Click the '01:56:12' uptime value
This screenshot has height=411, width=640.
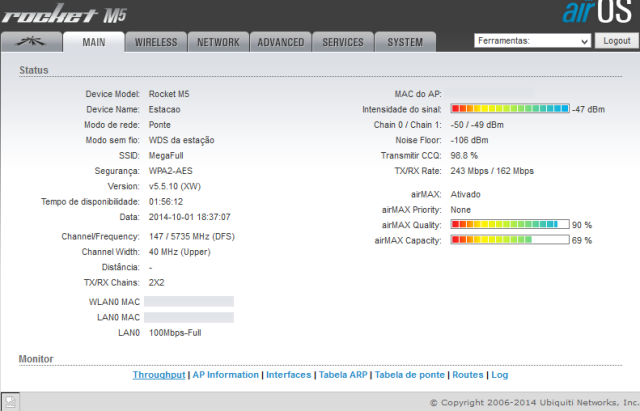pyautogui.click(x=166, y=202)
